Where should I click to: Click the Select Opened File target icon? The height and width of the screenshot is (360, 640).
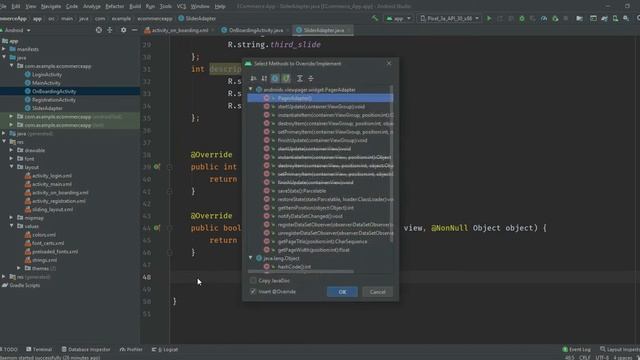click(99, 30)
